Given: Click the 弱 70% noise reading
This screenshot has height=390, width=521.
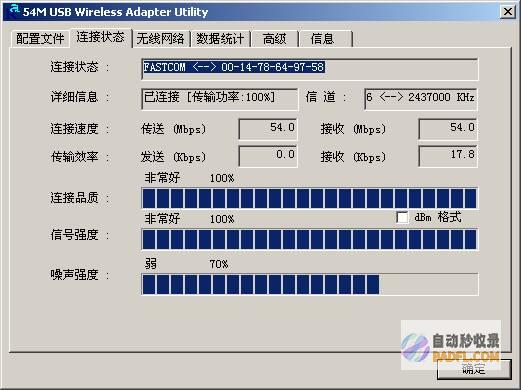Looking at the screenshot, I should click(x=186, y=264).
